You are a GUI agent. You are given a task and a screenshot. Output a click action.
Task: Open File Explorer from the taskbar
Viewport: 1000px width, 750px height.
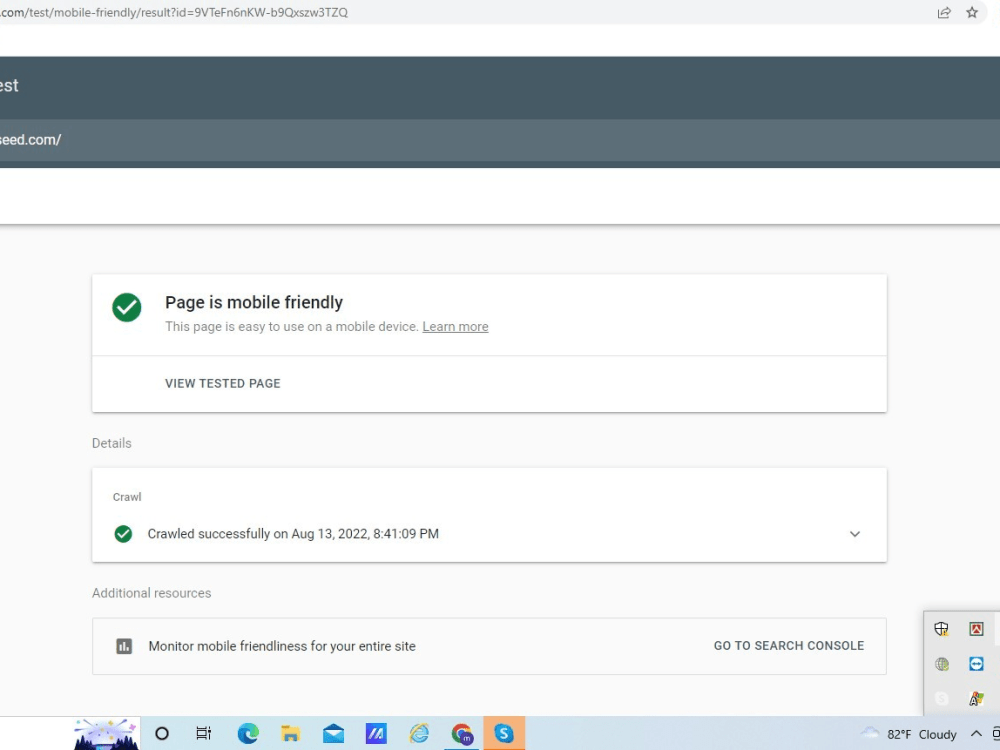click(290, 733)
